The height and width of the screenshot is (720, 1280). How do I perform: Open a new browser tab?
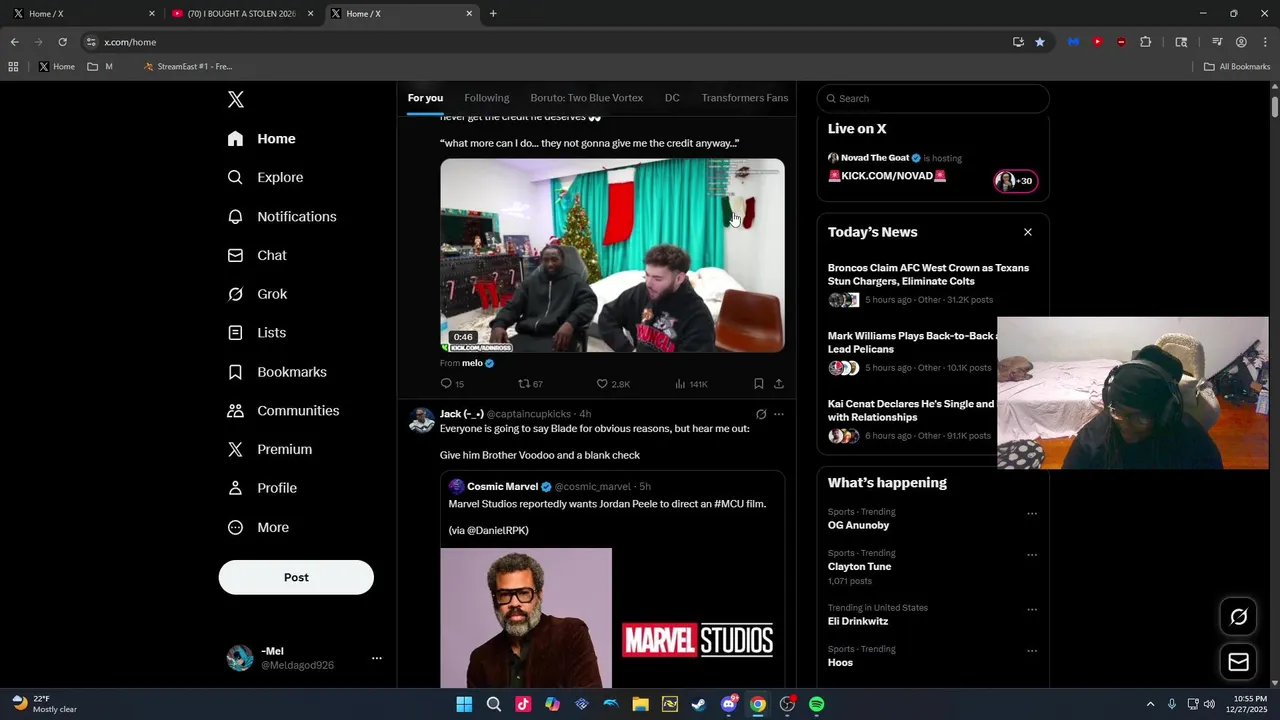point(493,14)
